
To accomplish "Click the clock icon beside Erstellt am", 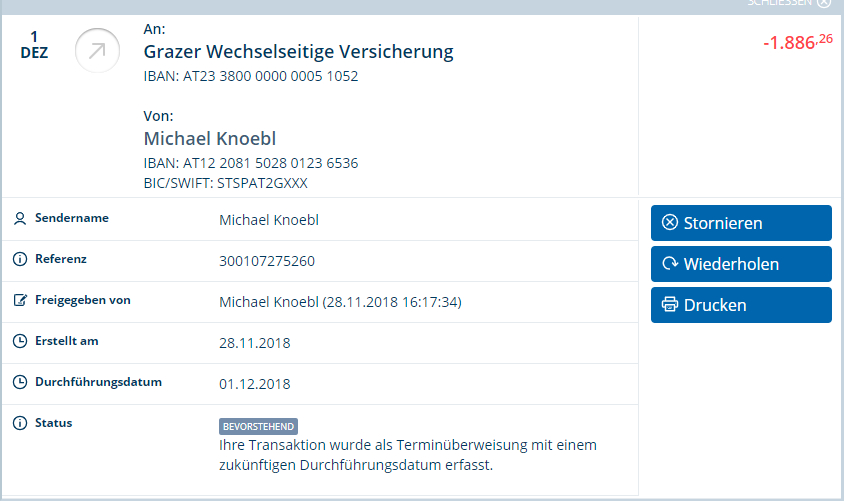I will click(20, 341).
